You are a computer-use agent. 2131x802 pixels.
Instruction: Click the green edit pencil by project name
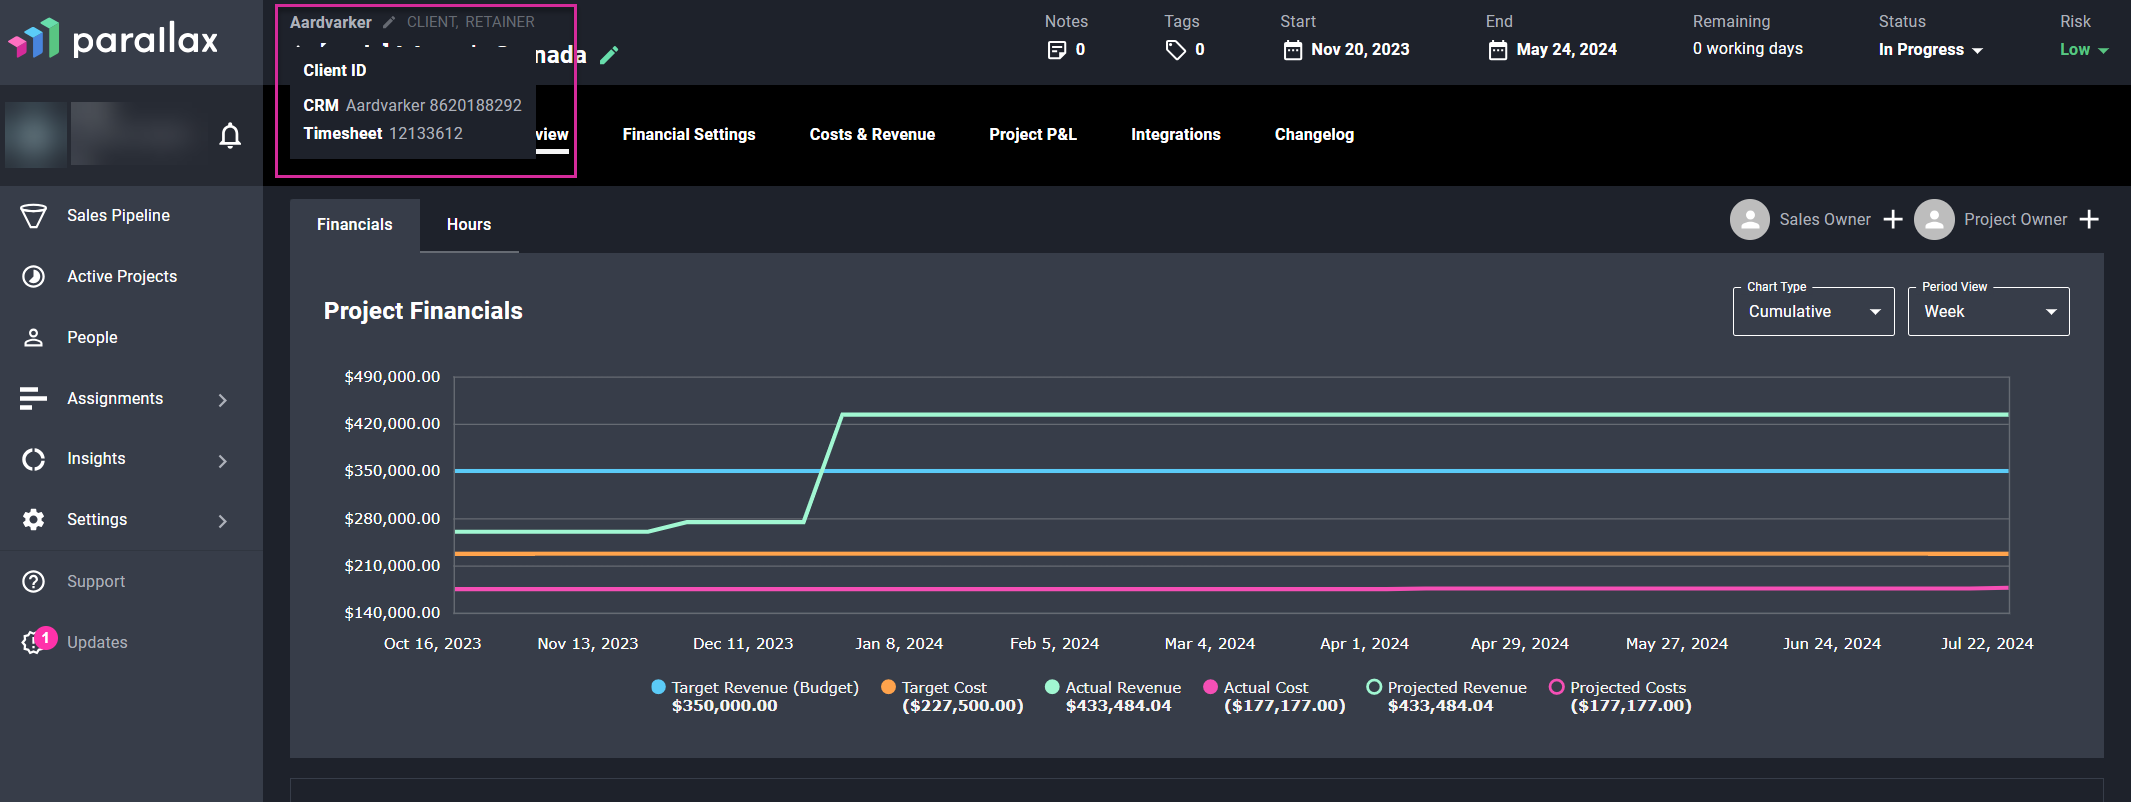609,55
